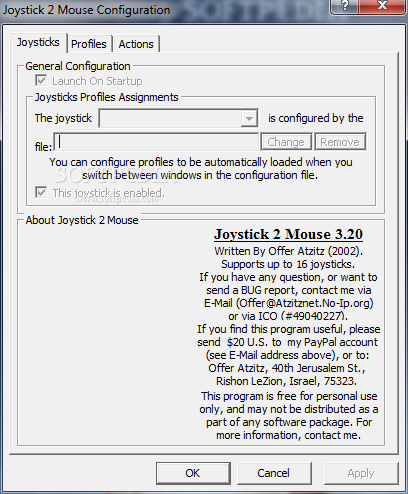Screen dimensions: 408x494
Task: Click the 'Joysticks Profiles Assignments' group label
Action: pos(107,97)
